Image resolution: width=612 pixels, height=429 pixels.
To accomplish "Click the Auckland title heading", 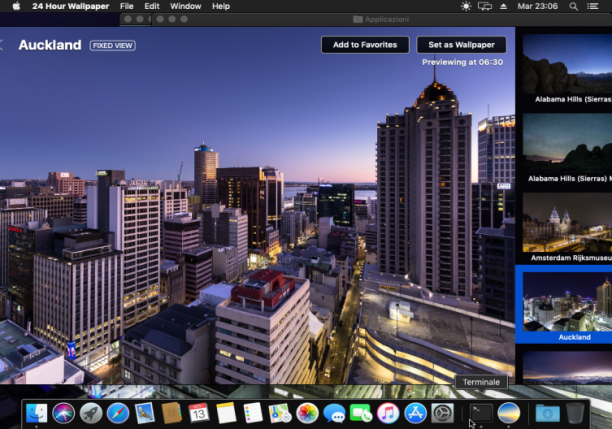I will [50, 45].
